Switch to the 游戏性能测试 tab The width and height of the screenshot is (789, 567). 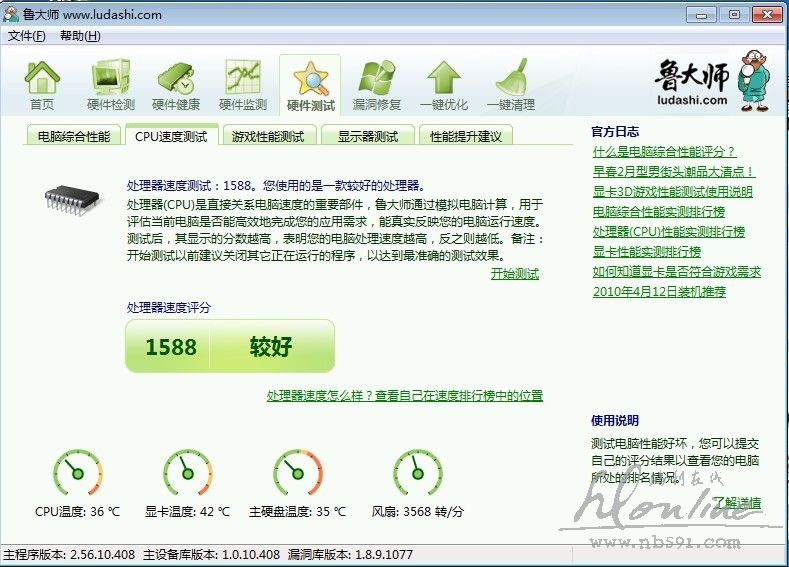[x=267, y=136]
